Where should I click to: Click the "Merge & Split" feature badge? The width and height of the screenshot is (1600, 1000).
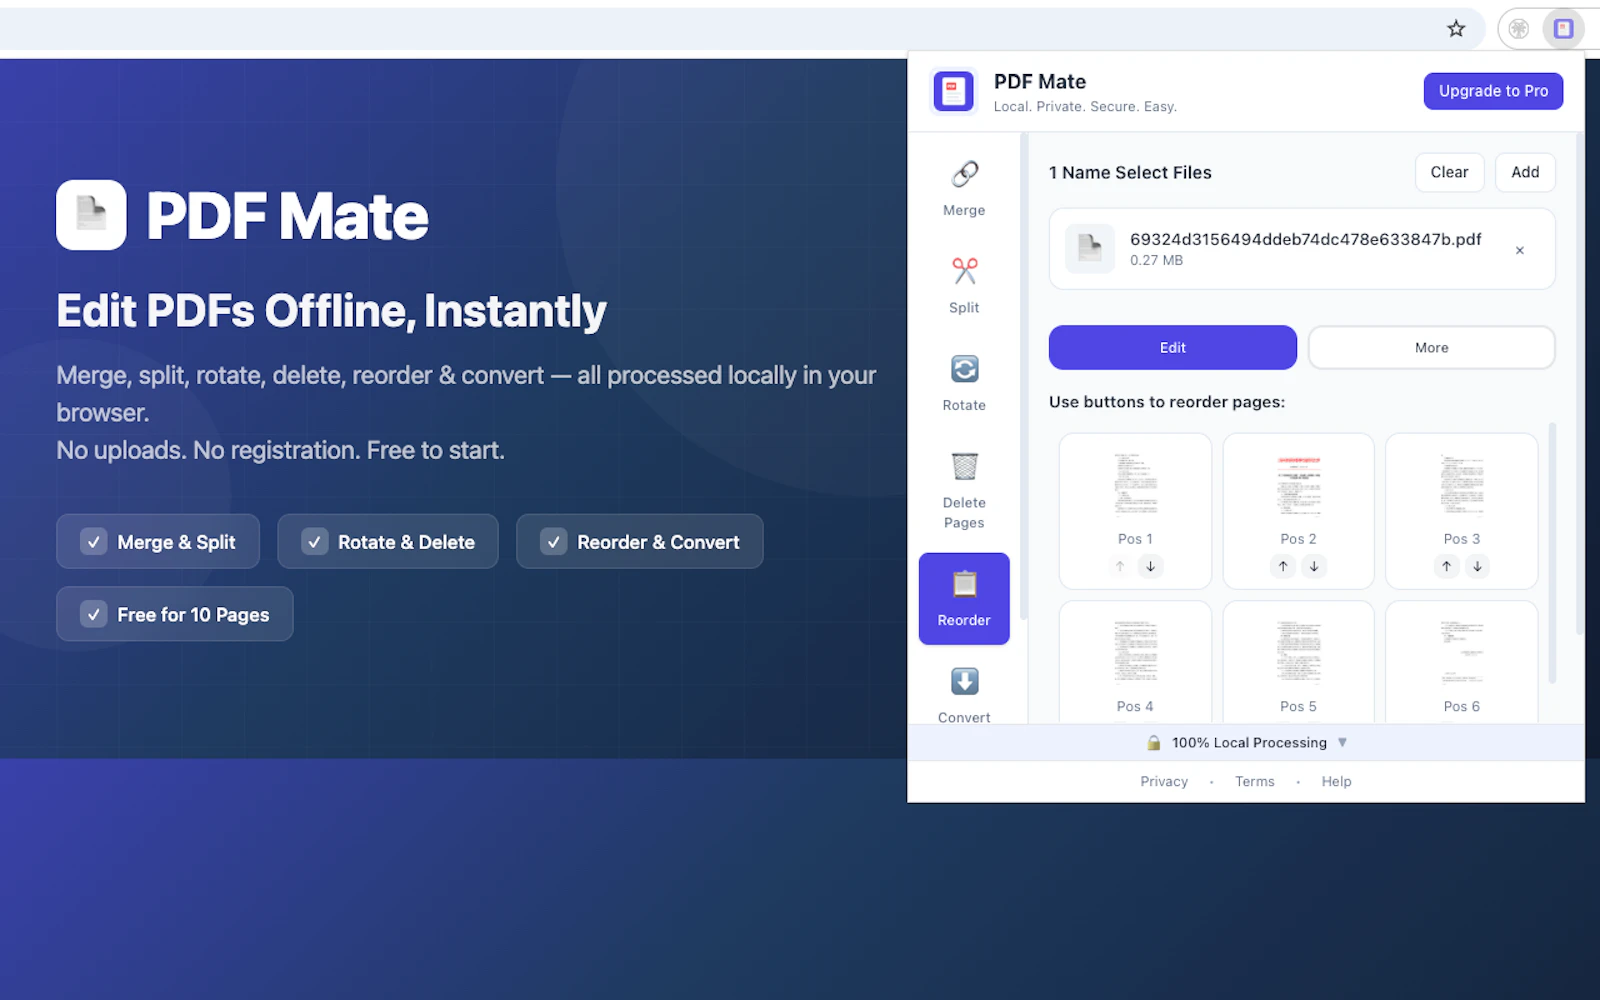tap(158, 542)
